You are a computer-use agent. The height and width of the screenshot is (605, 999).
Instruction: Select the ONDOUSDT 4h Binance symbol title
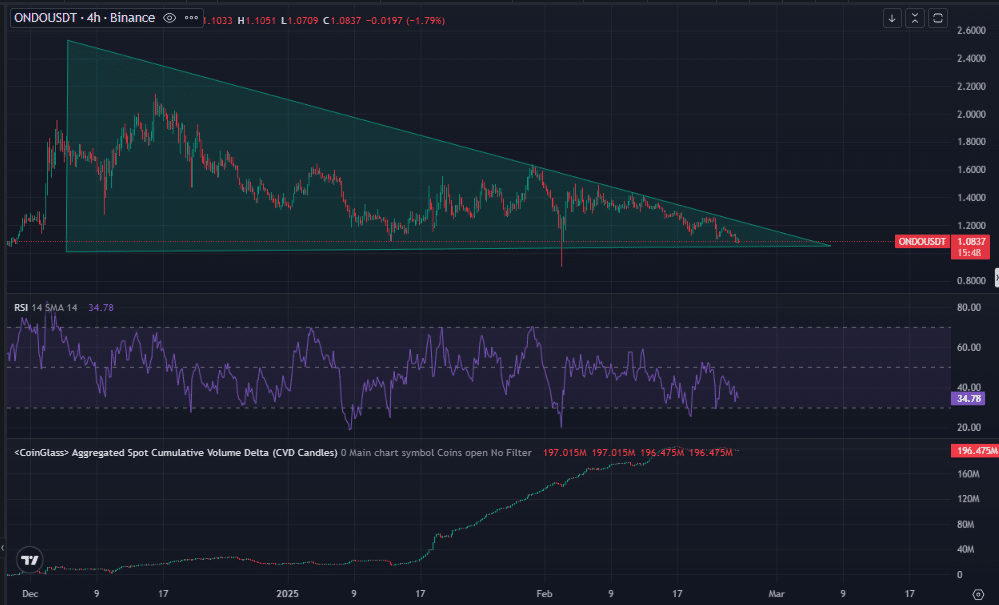pos(84,18)
